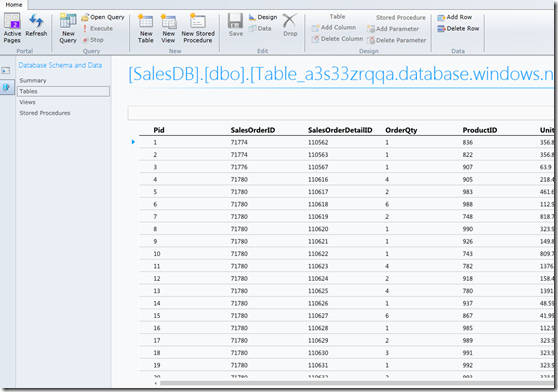
Task: Select Stored Procedures in the sidebar
Action: click(x=45, y=113)
